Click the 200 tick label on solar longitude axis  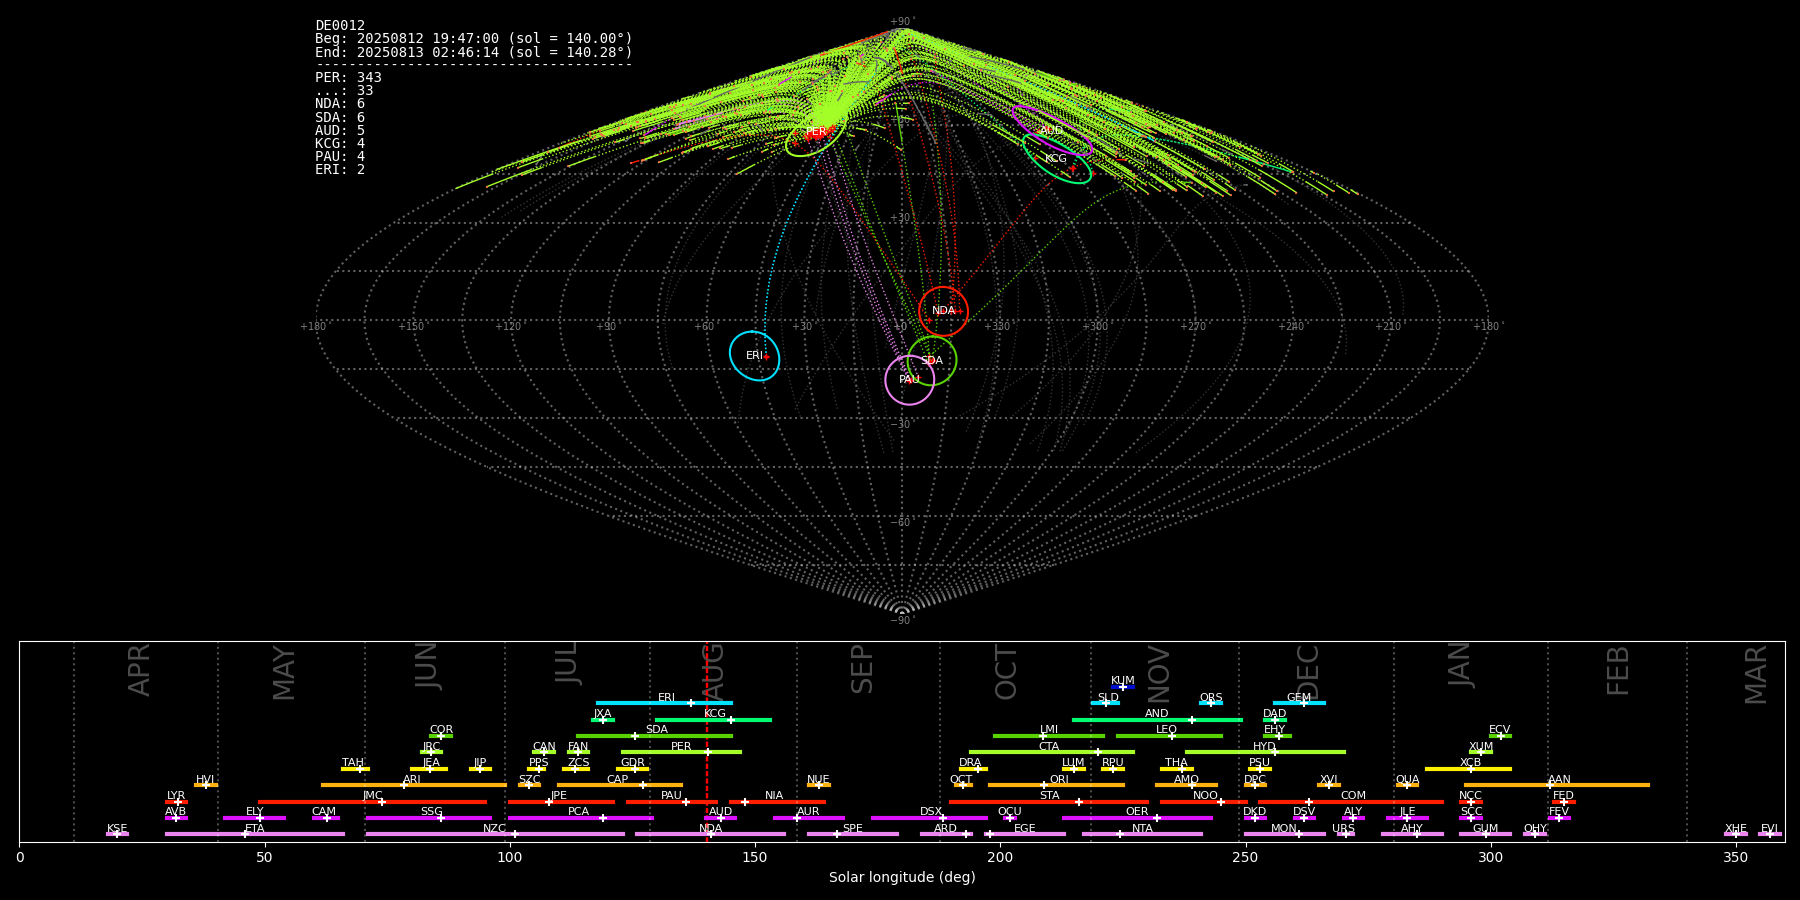coord(1000,858)
